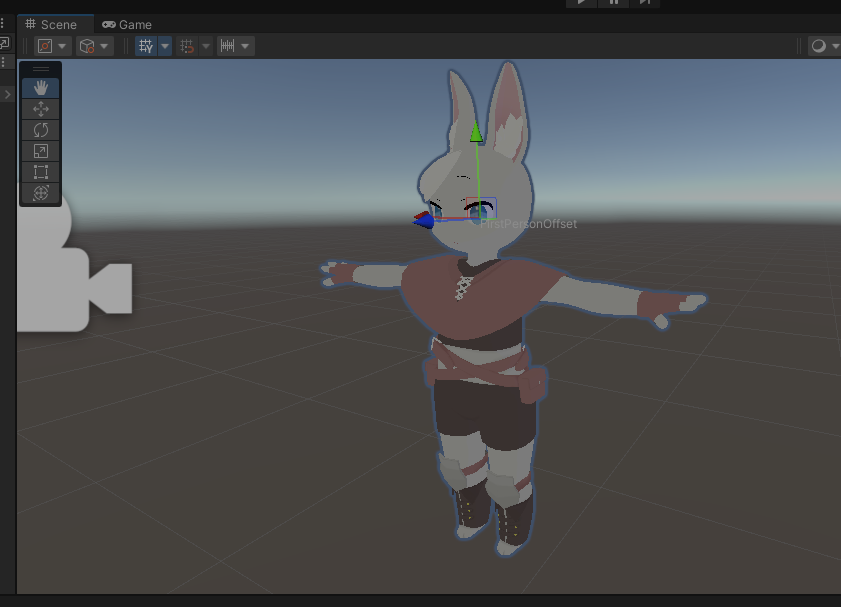Click the Step frame button
The width and height of the screenshot is (841, 607).
645,3
